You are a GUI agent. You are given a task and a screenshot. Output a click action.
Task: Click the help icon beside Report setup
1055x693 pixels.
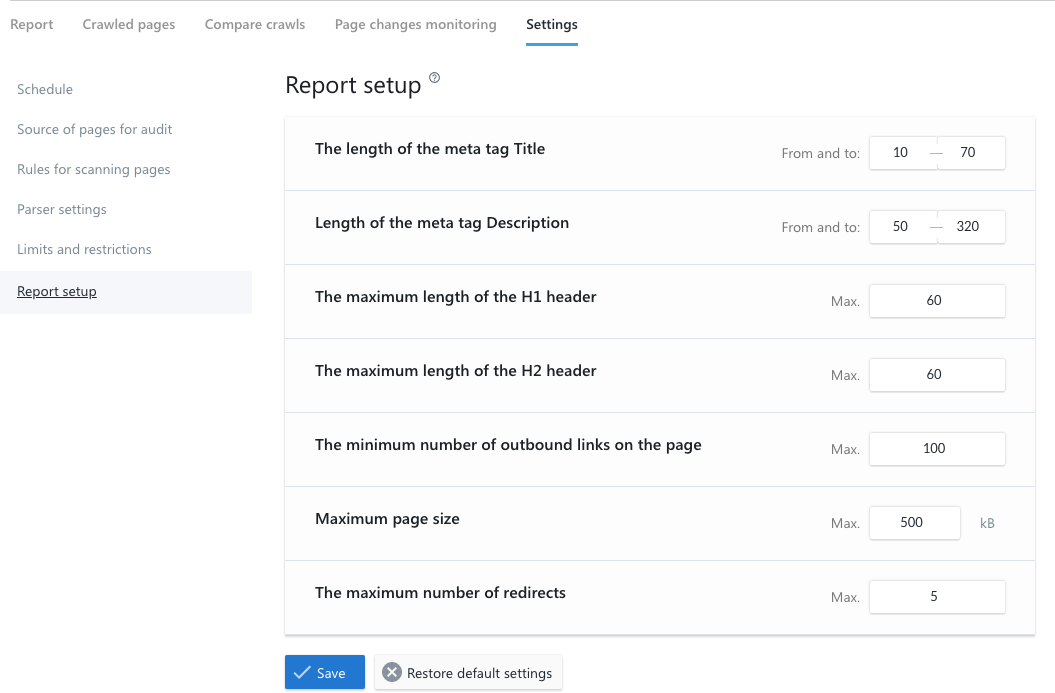click(434, 78)
